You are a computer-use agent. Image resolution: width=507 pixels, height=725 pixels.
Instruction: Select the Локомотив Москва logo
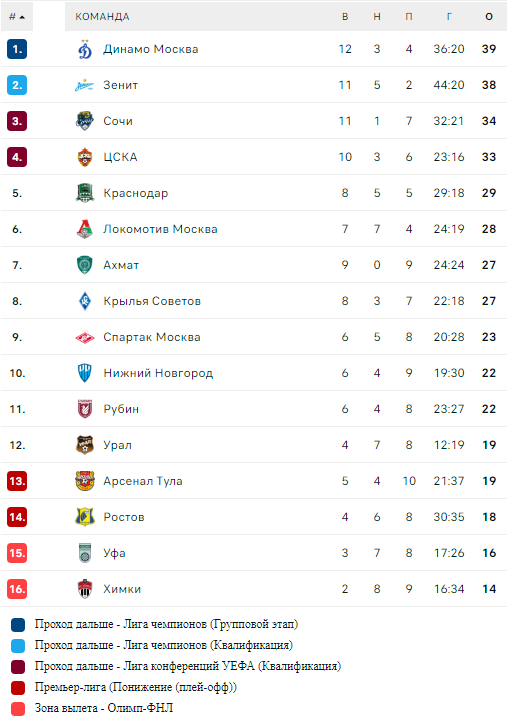85,229
